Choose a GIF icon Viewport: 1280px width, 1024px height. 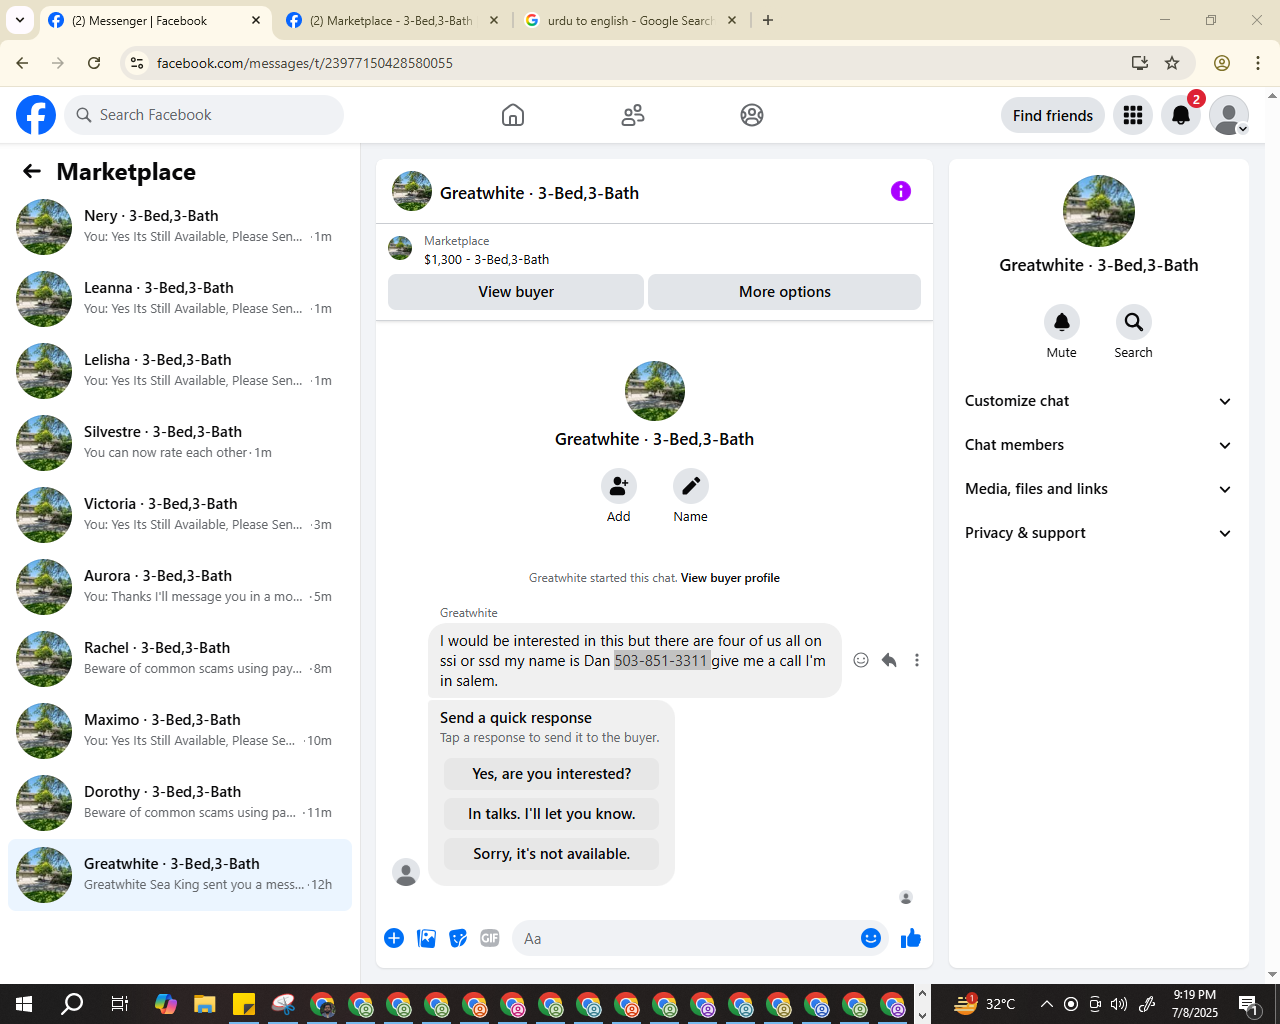click(490, 938)
